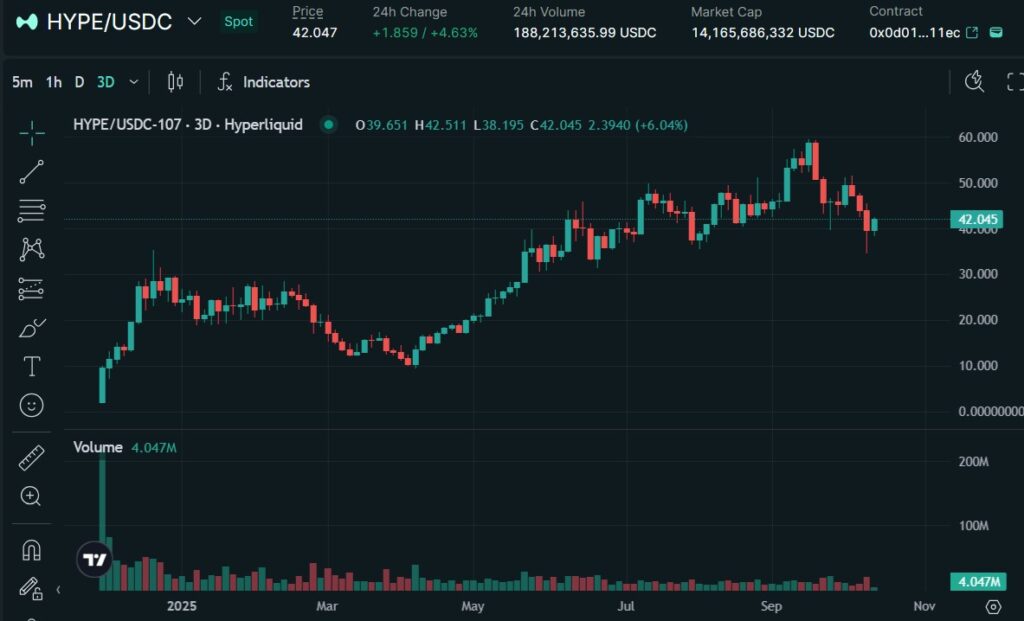Select the crosshair cursor tool
The height and width of the screenshot is (621, 1024).
31,131
